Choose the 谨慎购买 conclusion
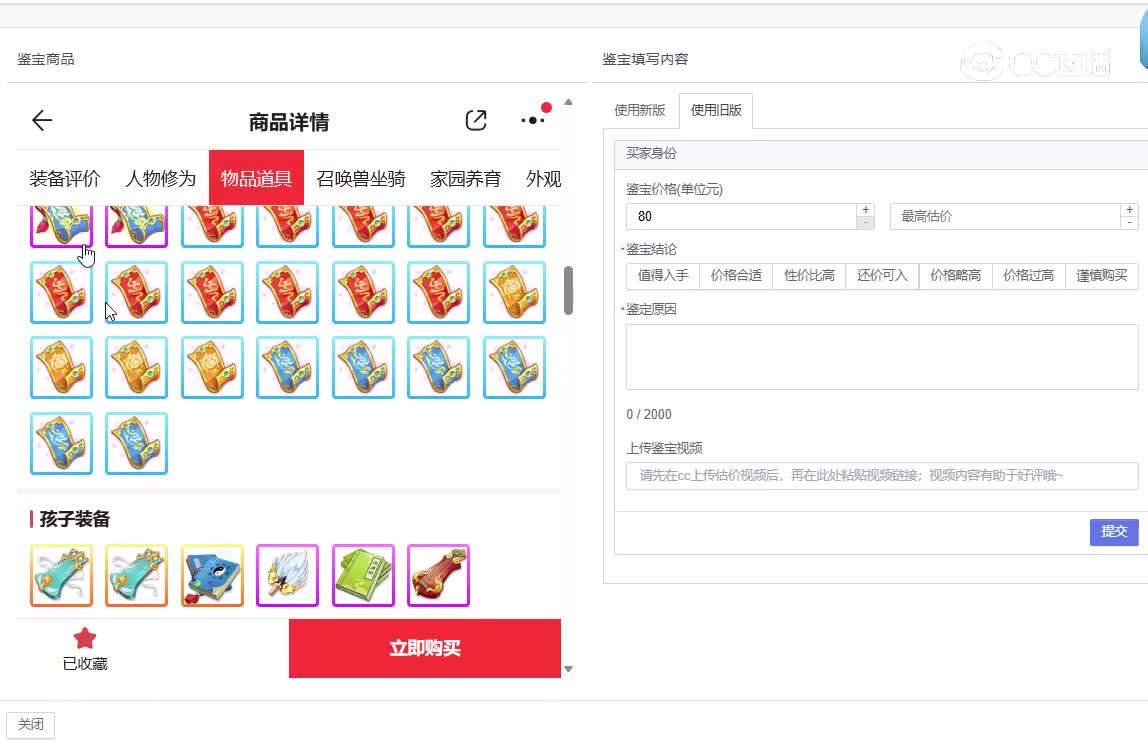 coord(1102,275)
